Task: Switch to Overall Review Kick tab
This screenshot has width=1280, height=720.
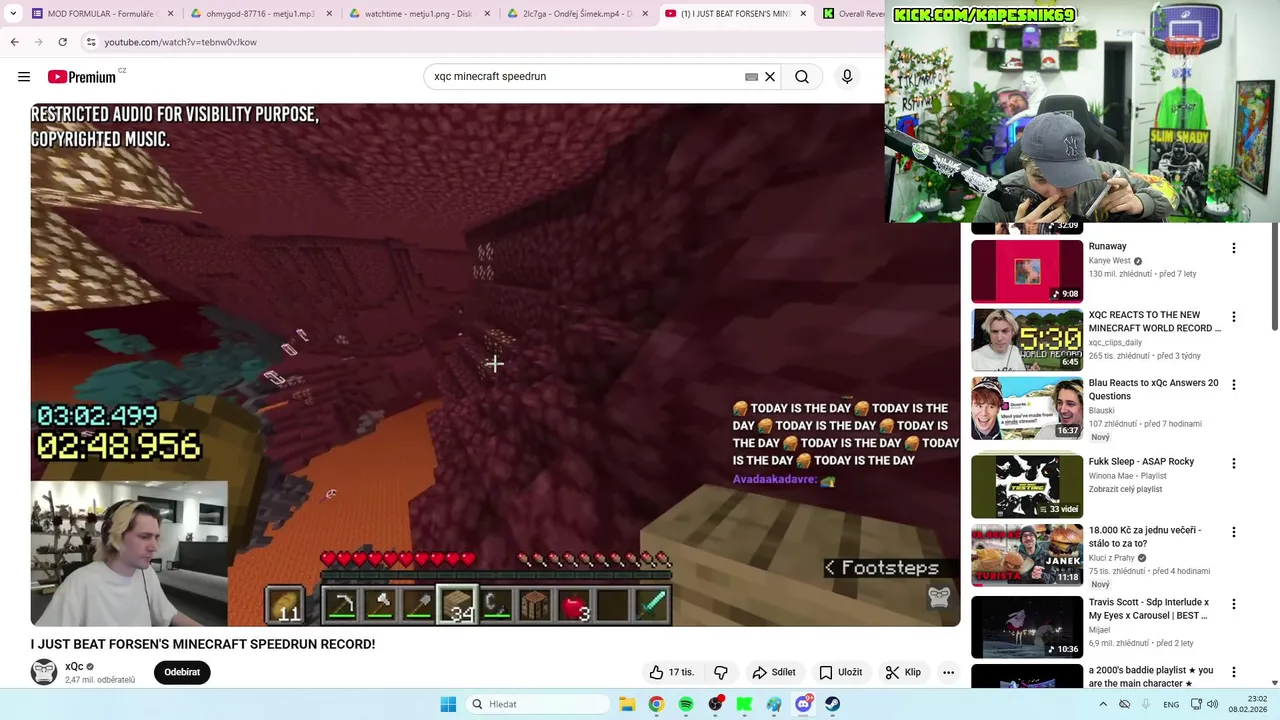Action: [x=852, y=14]
